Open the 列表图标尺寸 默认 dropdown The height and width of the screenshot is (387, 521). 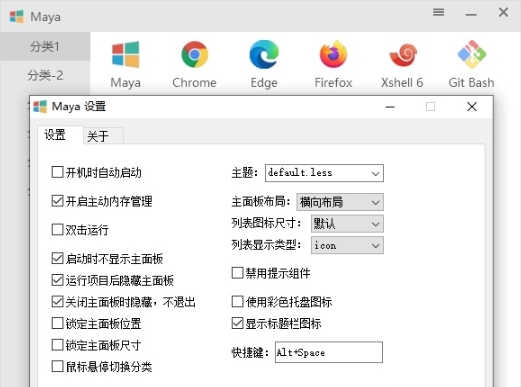coord(347,224)
